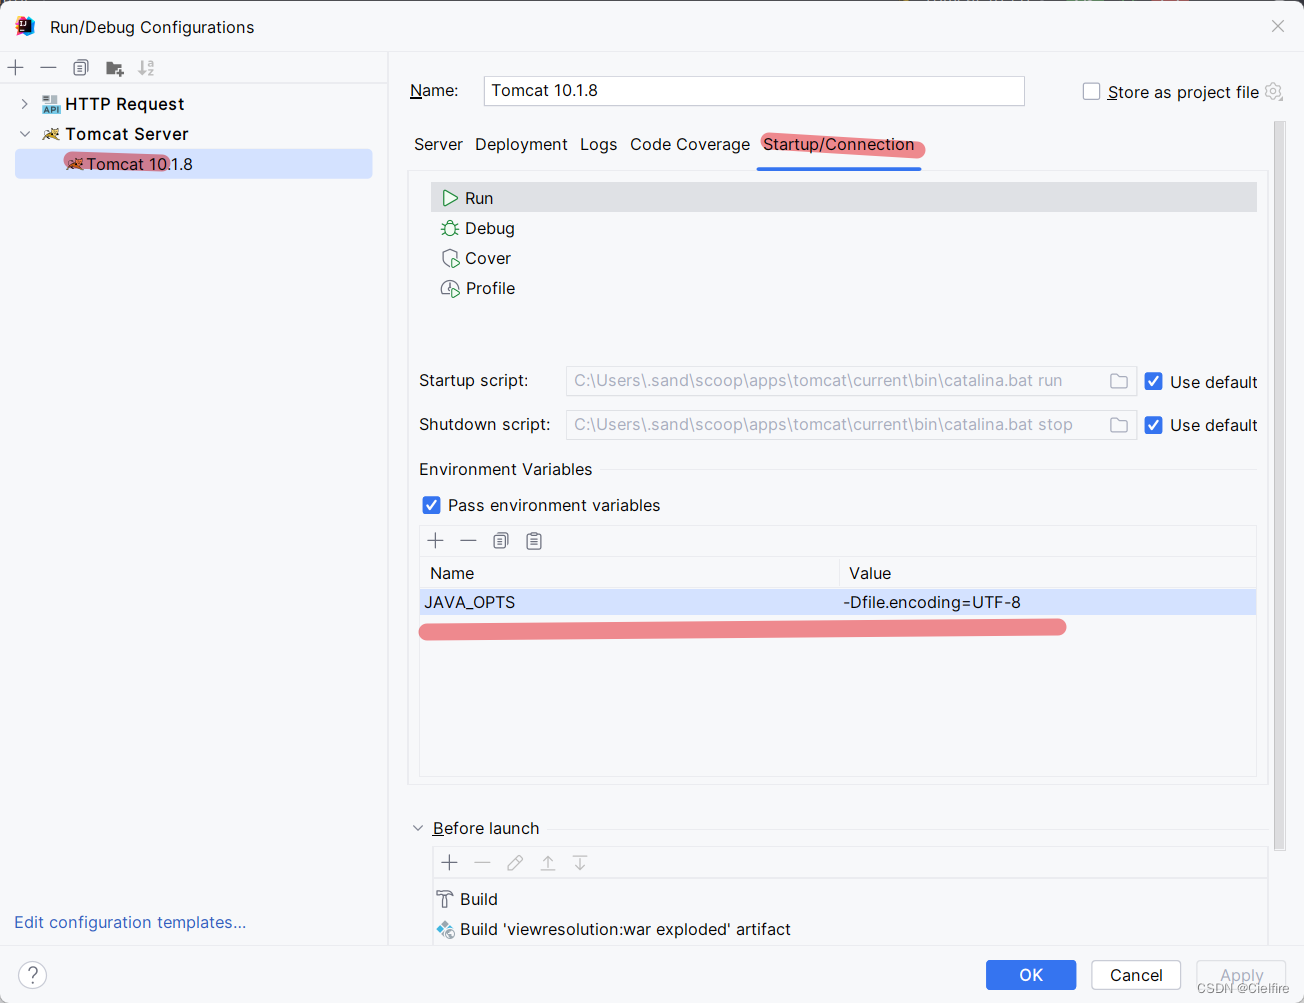
Task: Remove the selected run configuration
Action: coord(48,68)
